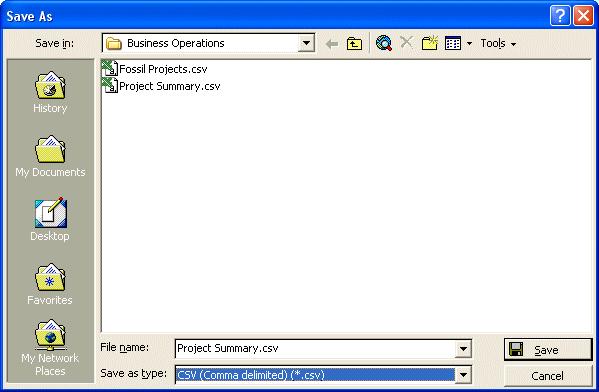This screenshot has height=392, width=599.
Task: Select the Desktop shortcut in sidebar
Action: pos(50,220)
